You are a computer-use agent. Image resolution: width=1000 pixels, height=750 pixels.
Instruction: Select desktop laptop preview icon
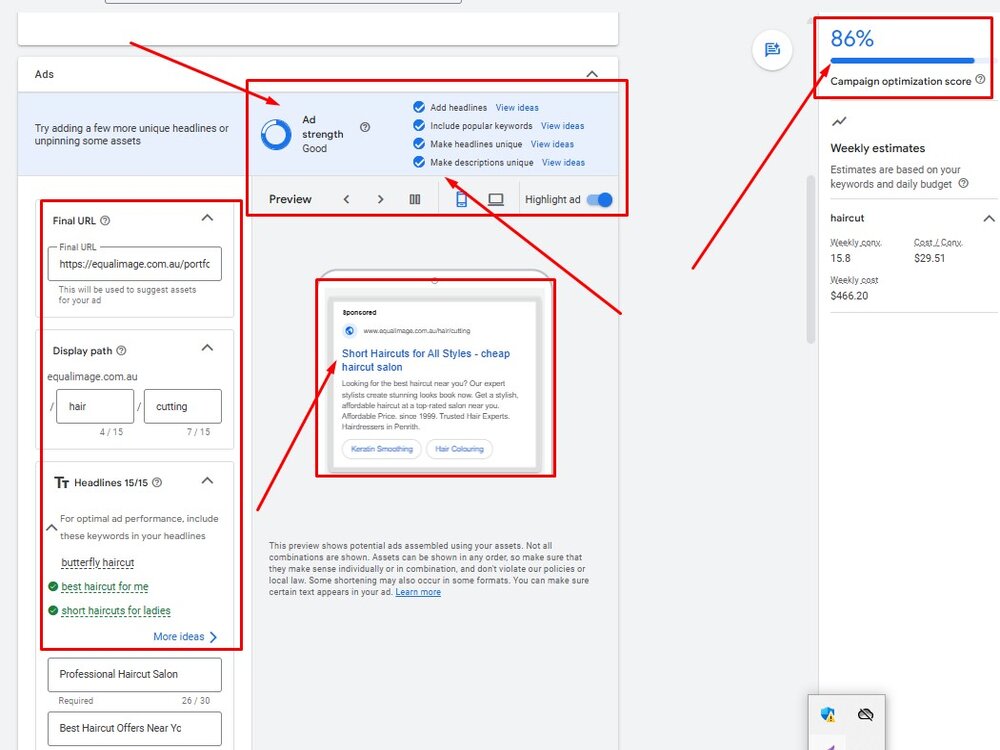pyautogui.click(x=496, y=200)
